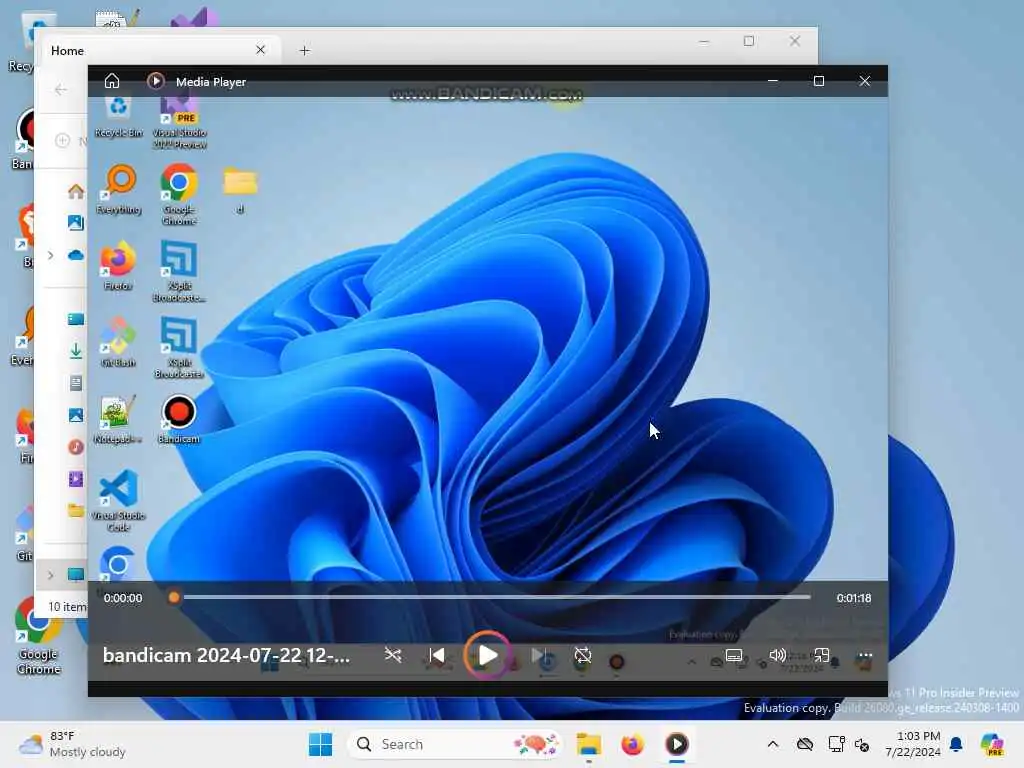This screenshot has width=1024, height=768.
Task: Open the weather widget showing 83°F
Action: coord(72,744)
